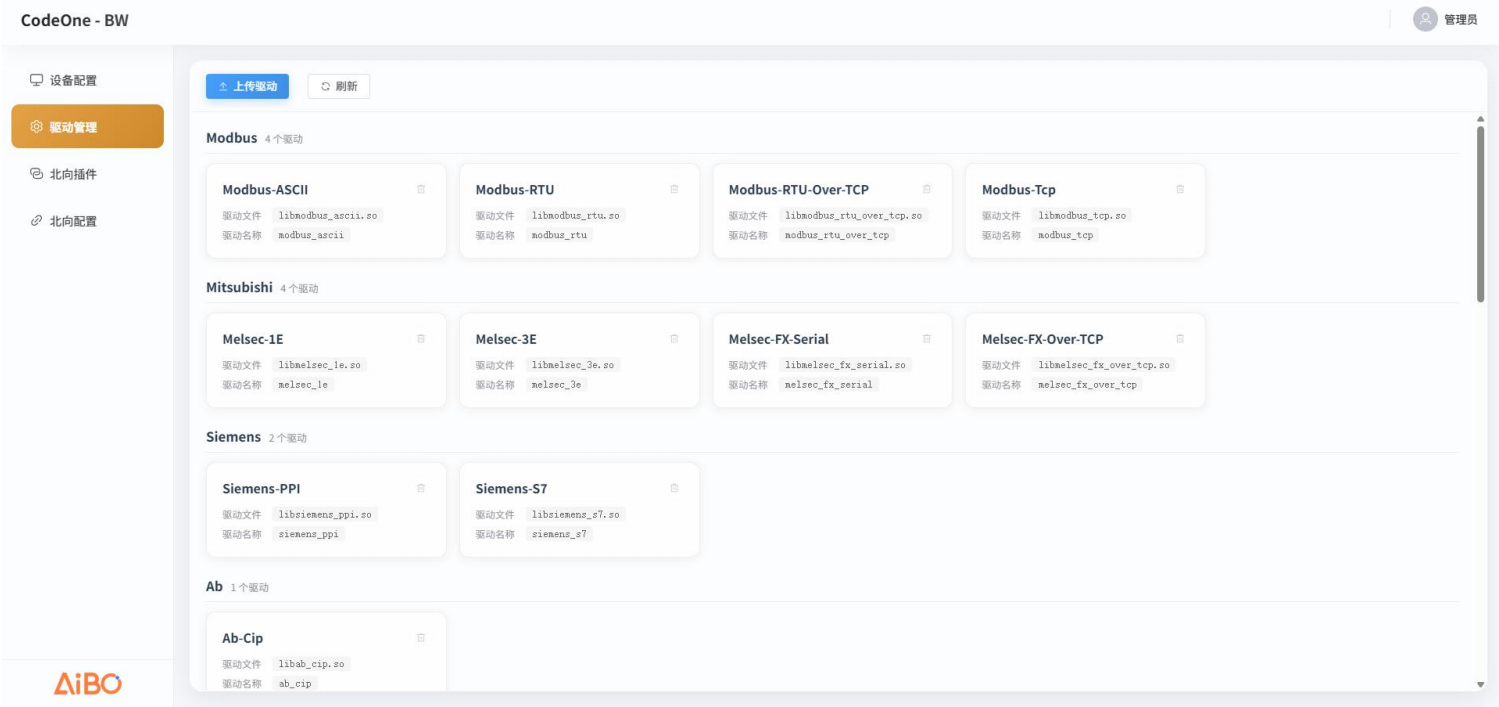Click the libmelsec_1e.so file tag

coord(320,365)
